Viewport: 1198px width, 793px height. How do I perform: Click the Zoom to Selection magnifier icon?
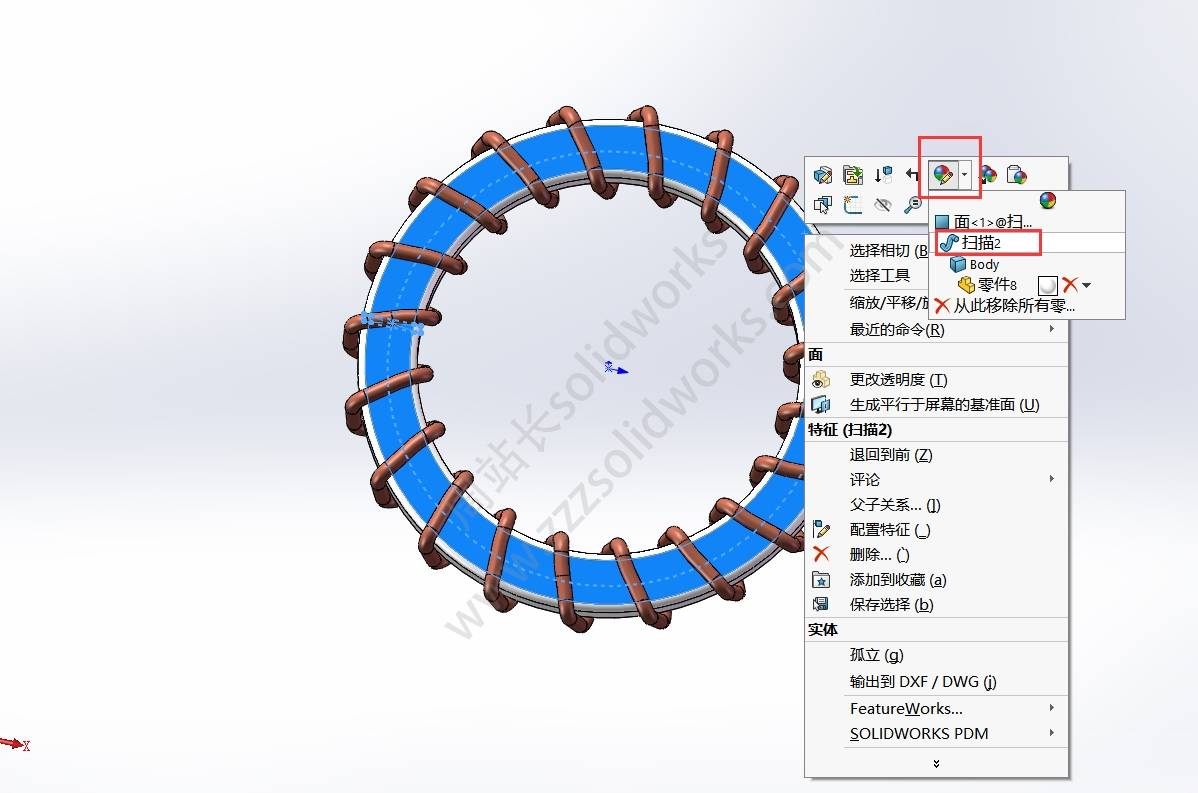point(913,204)
